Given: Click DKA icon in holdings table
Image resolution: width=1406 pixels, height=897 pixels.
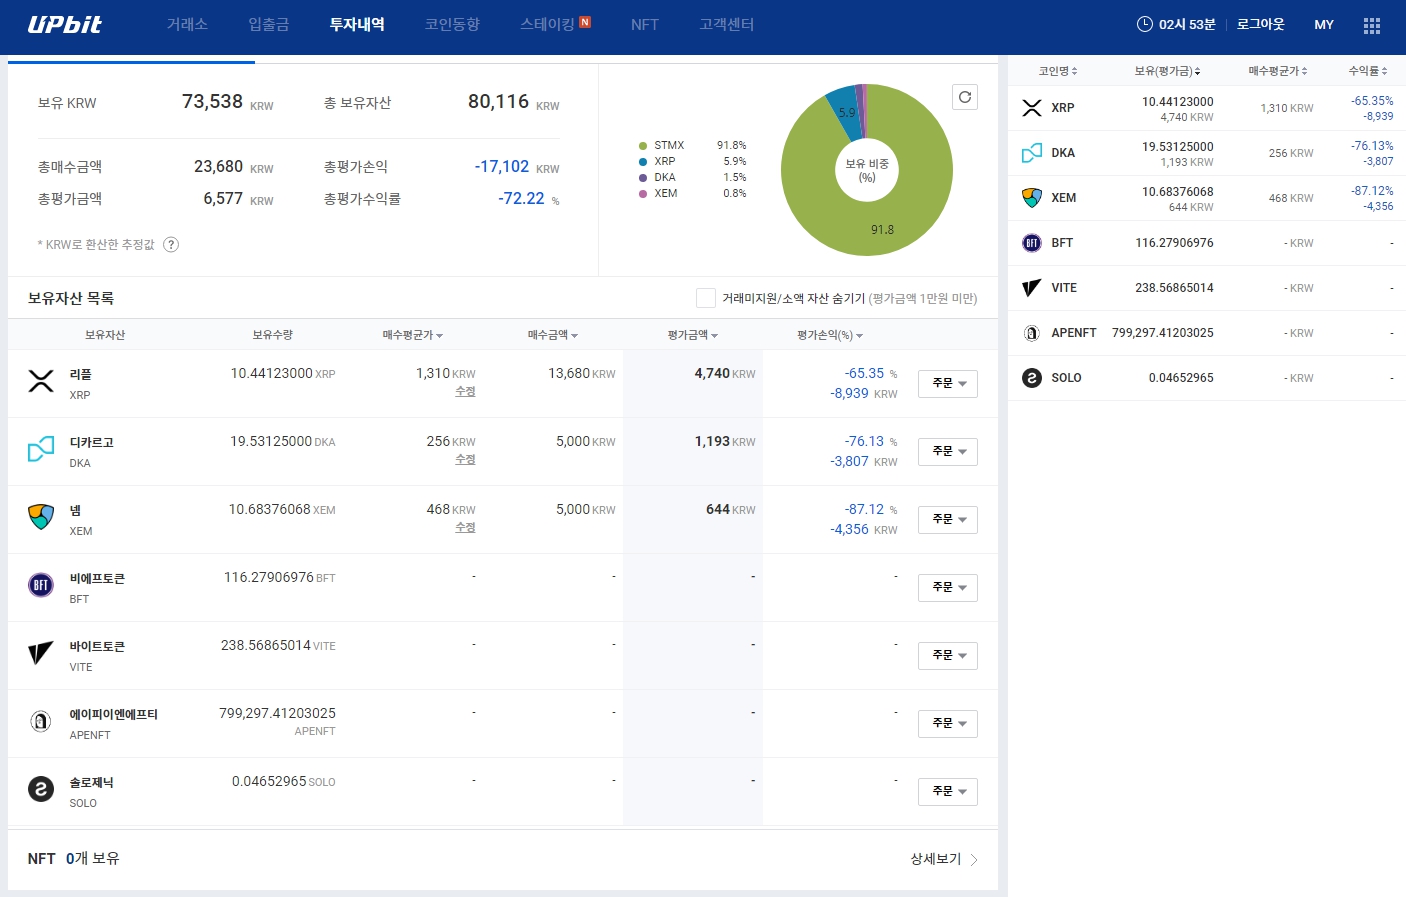Looking at the screenshot, I should pos(41,449).
